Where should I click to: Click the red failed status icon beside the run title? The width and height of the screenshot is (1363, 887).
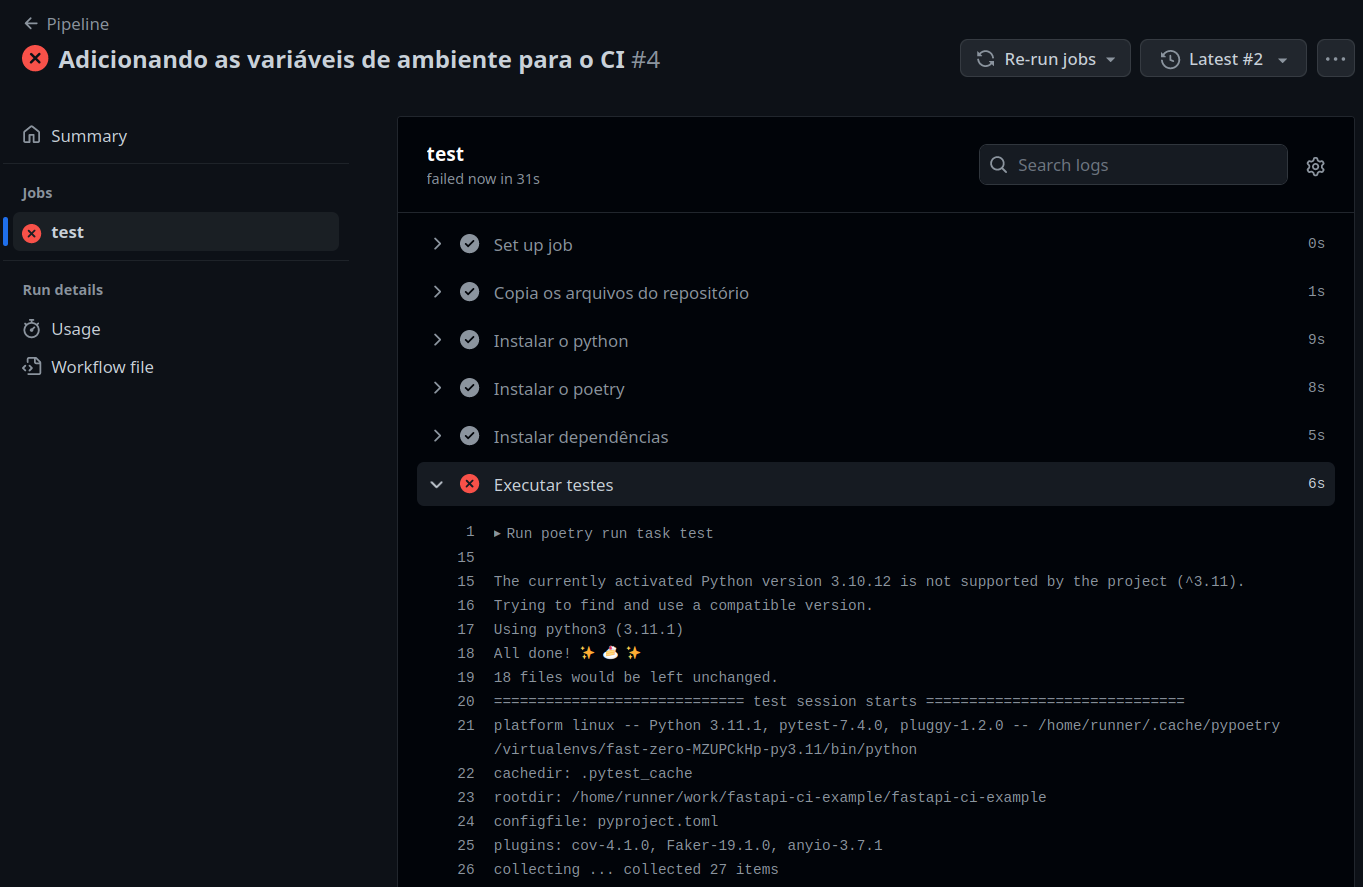point(35,59)
